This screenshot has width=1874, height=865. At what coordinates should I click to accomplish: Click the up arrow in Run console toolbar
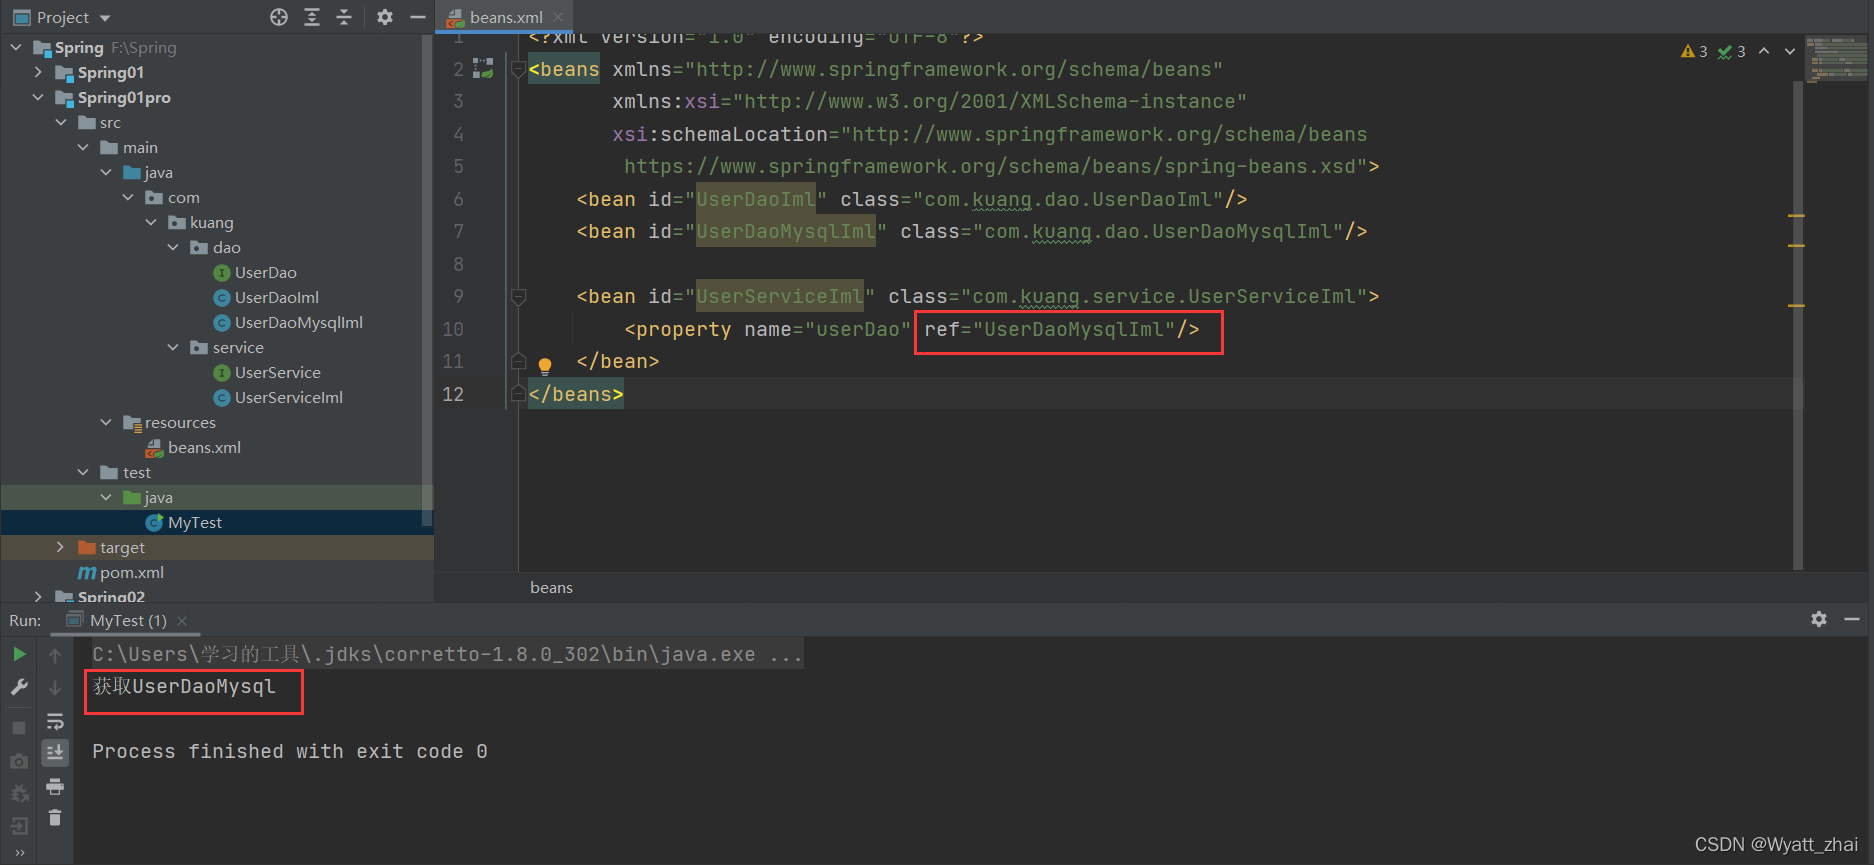click(55, 655)
